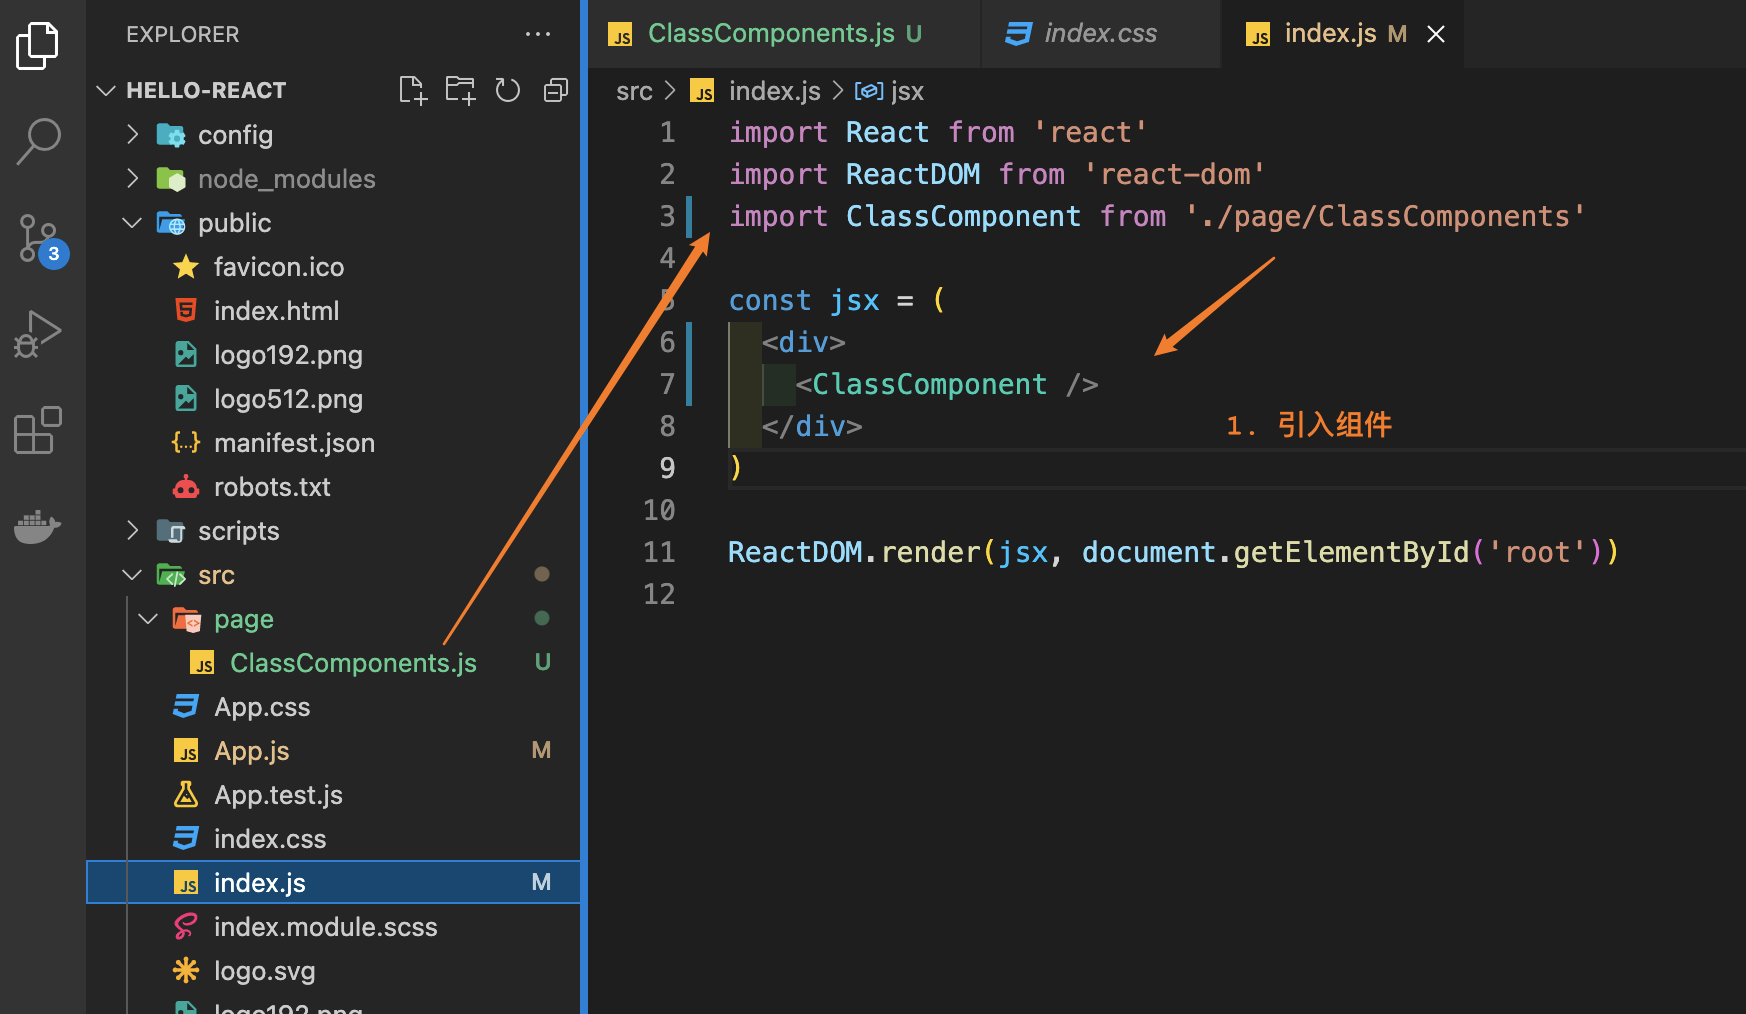Close the index.js editor tab

1436,34
